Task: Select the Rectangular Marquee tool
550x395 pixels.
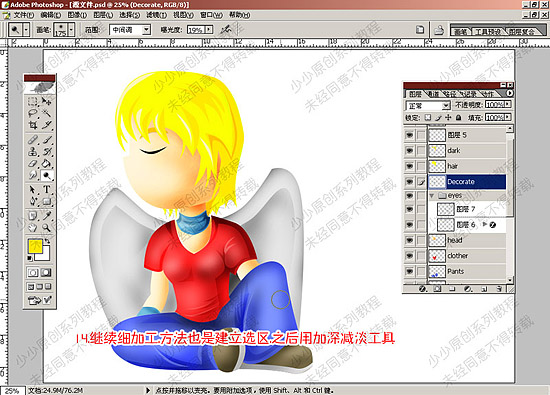Action: (33, 101)
